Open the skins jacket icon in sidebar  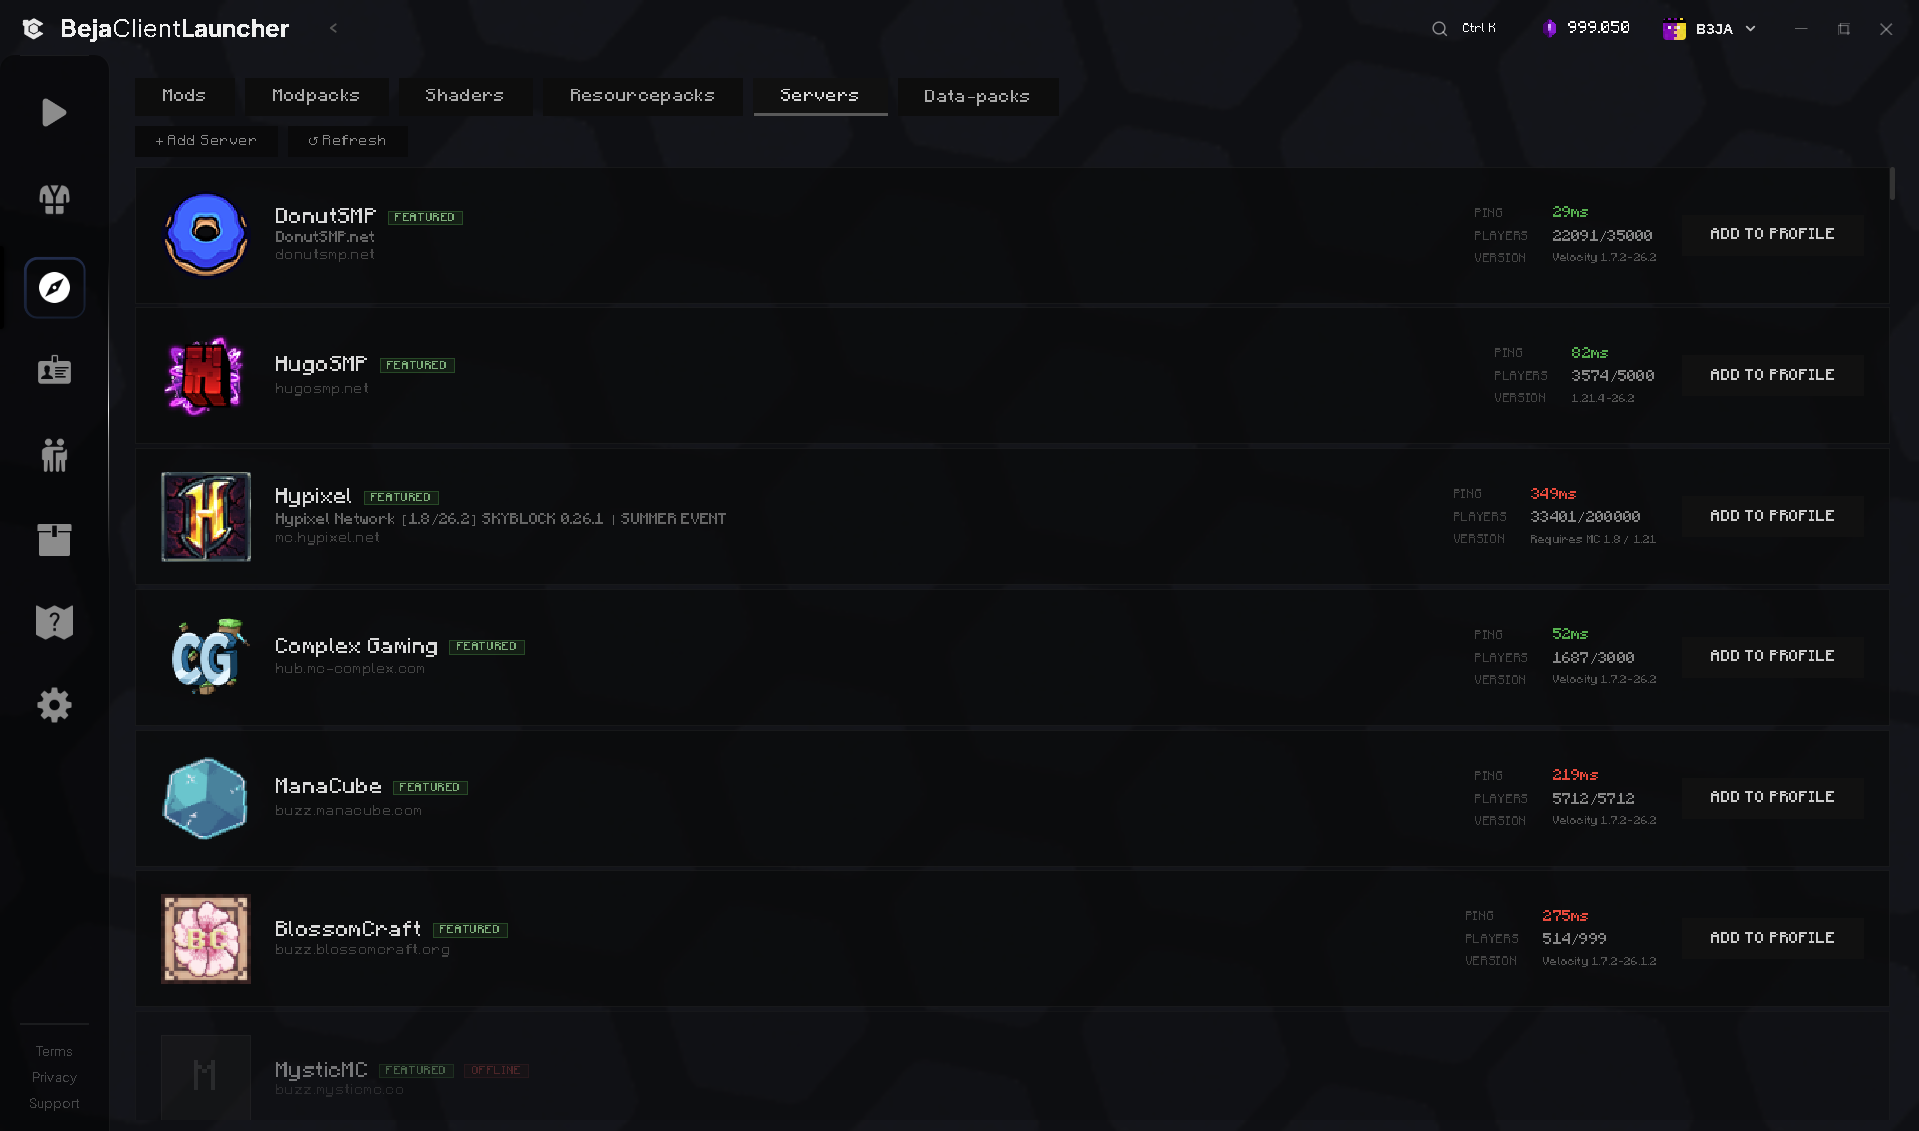click(54, 200)
